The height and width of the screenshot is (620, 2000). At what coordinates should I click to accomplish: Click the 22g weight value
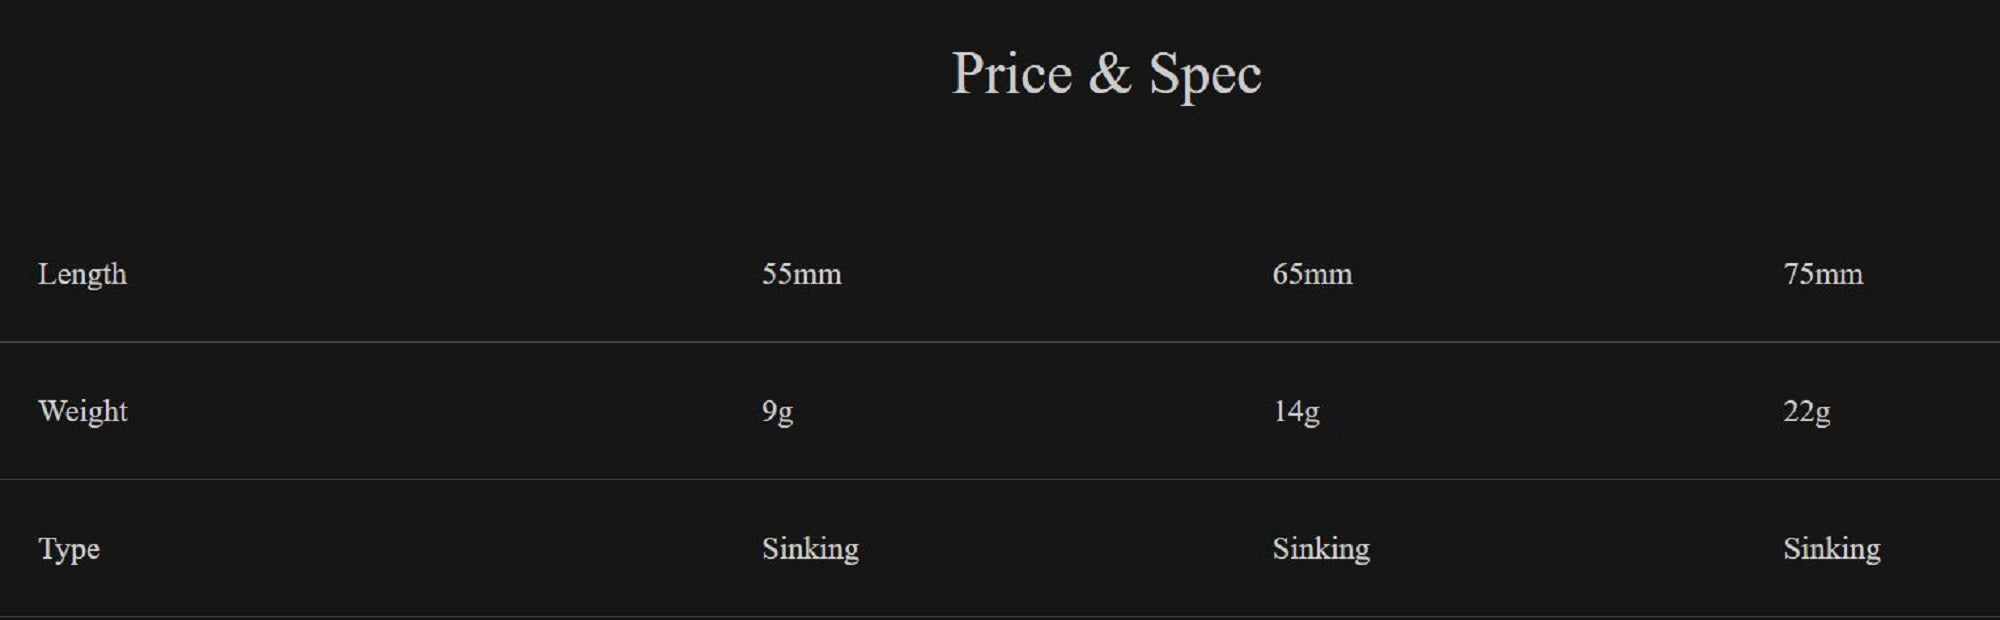[1806, 411]
